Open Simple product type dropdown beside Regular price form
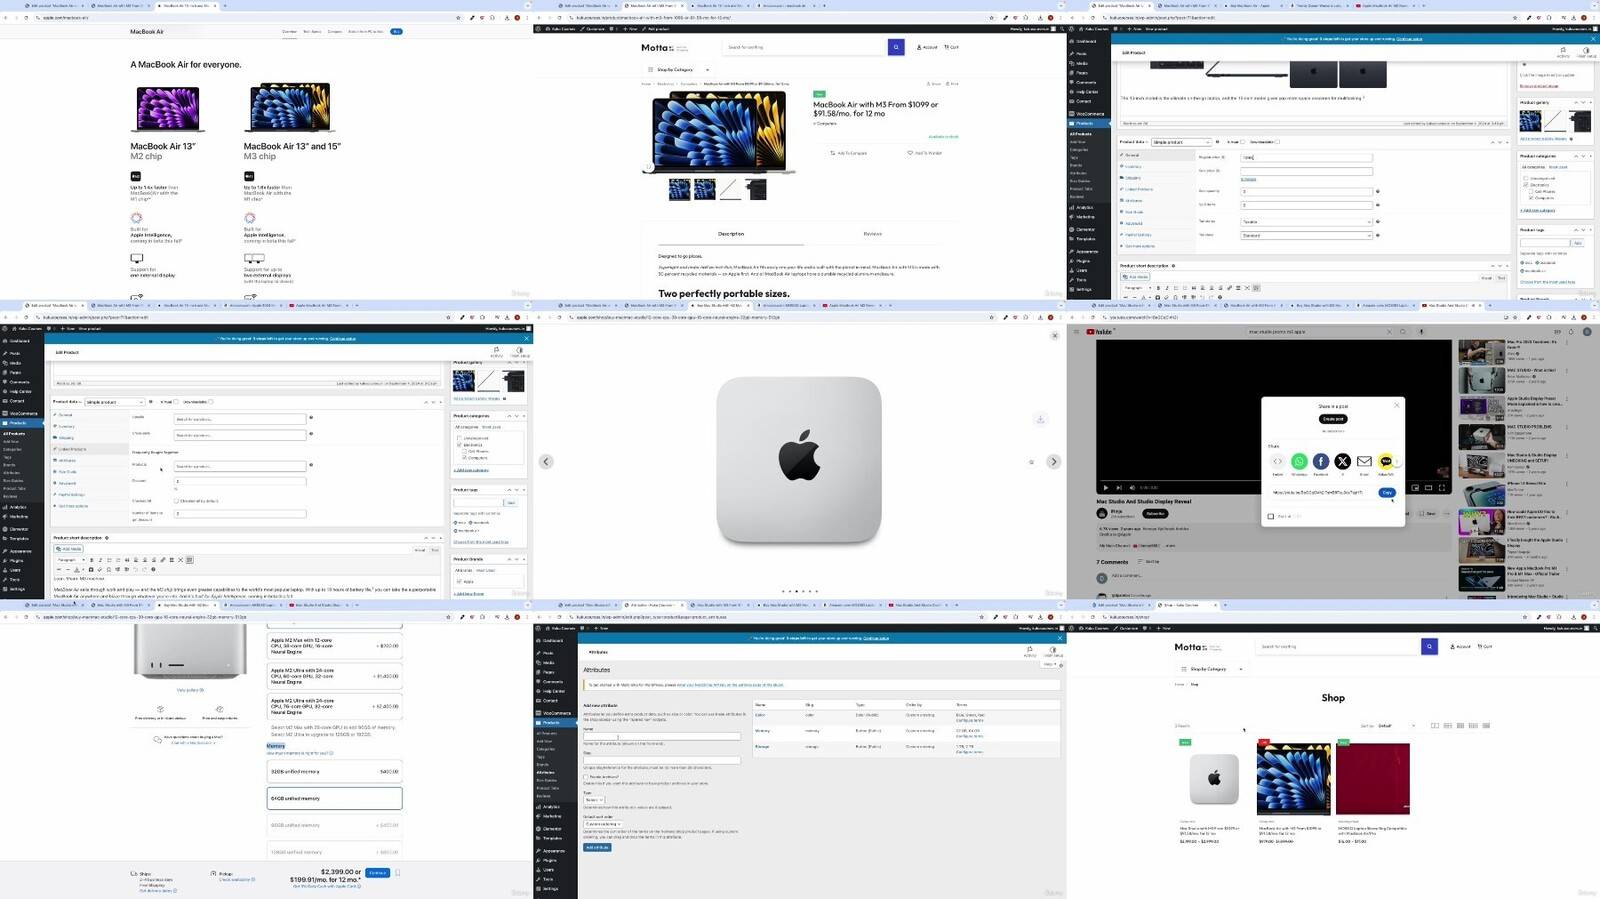The width and height of the screenshot is (1600, 899). [1182, 142]
